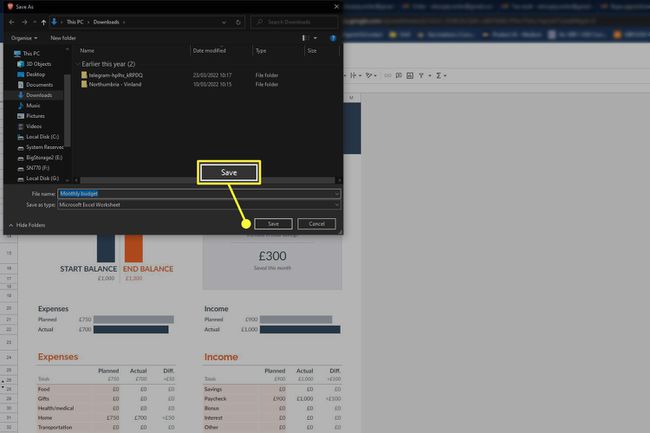This screenshot has width=650, height=433.
Task: Click the Paycheck row in the Income table
Action: click(x=273, y=399)
